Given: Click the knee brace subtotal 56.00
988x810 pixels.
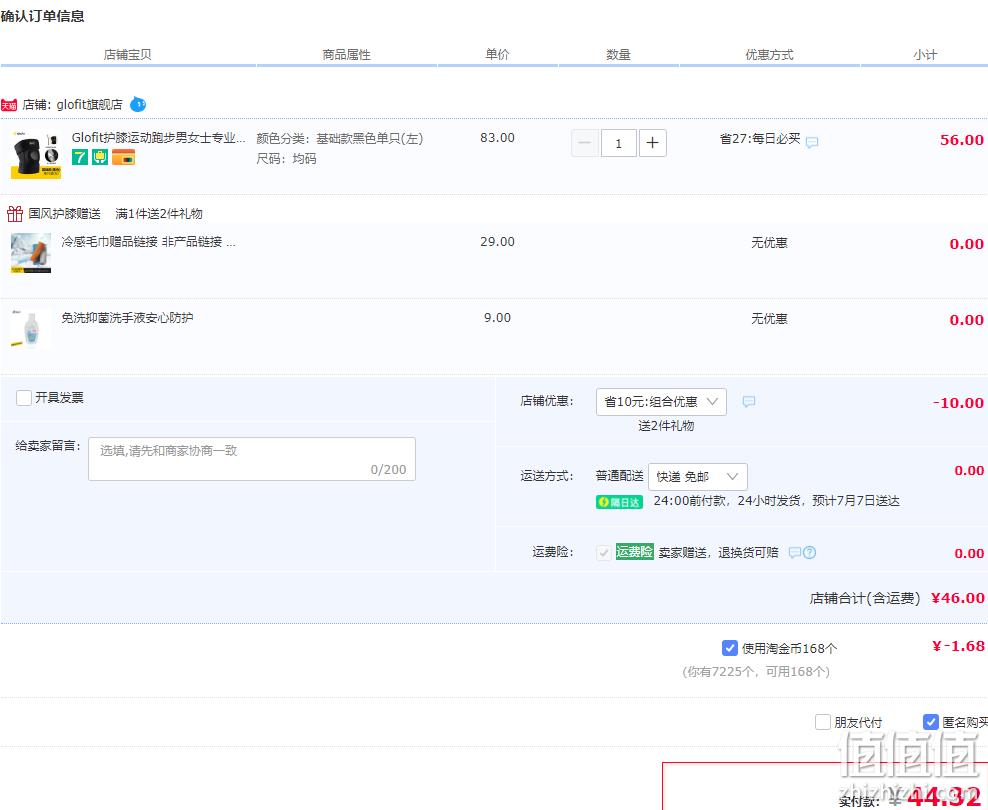Looking at the screenshot, I should [x=962, y=140].
